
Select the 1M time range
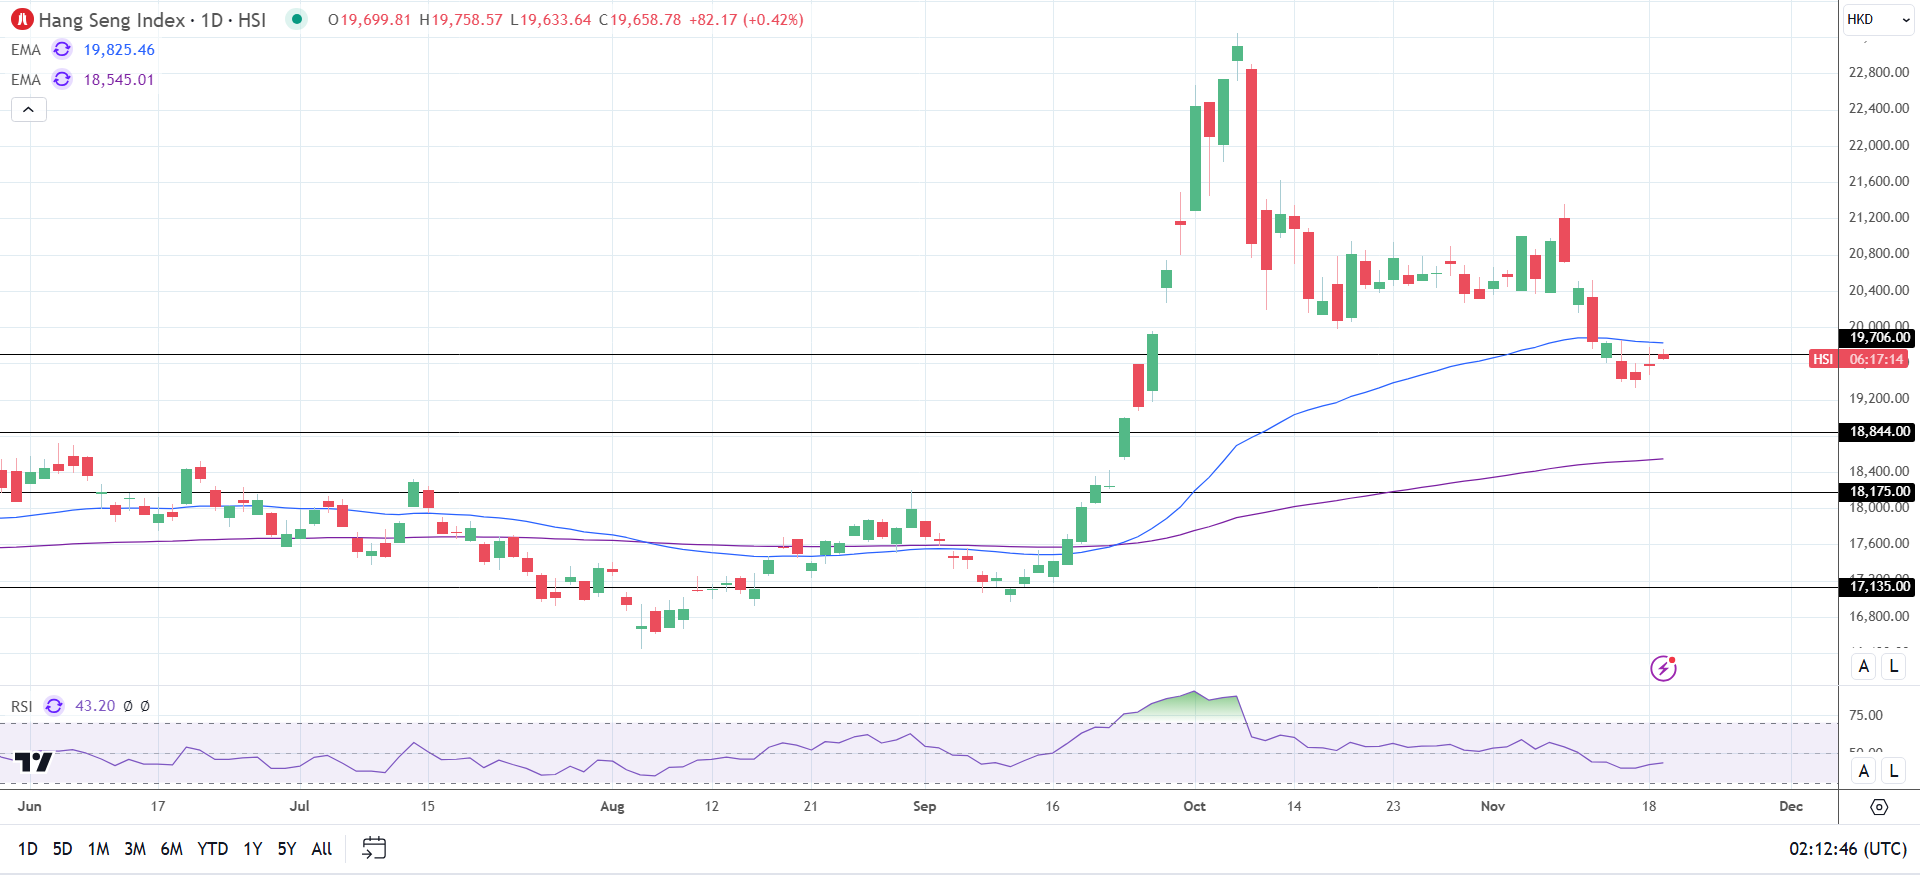coord(98,849)
